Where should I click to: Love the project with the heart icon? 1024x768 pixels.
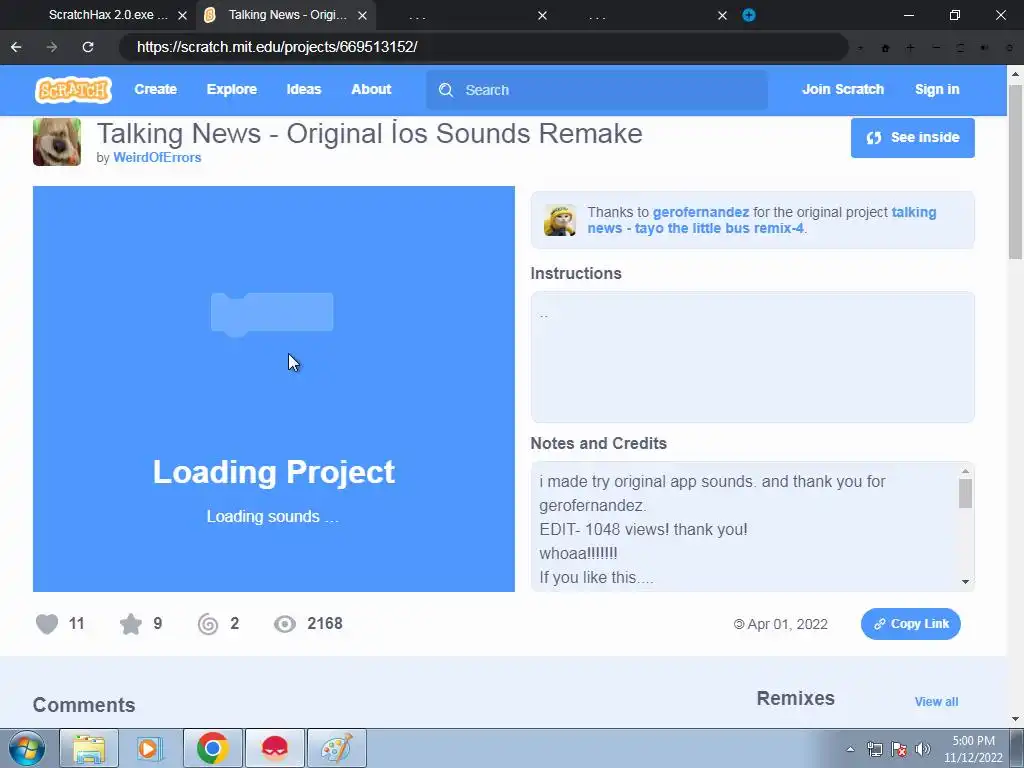tap(47, 624)
